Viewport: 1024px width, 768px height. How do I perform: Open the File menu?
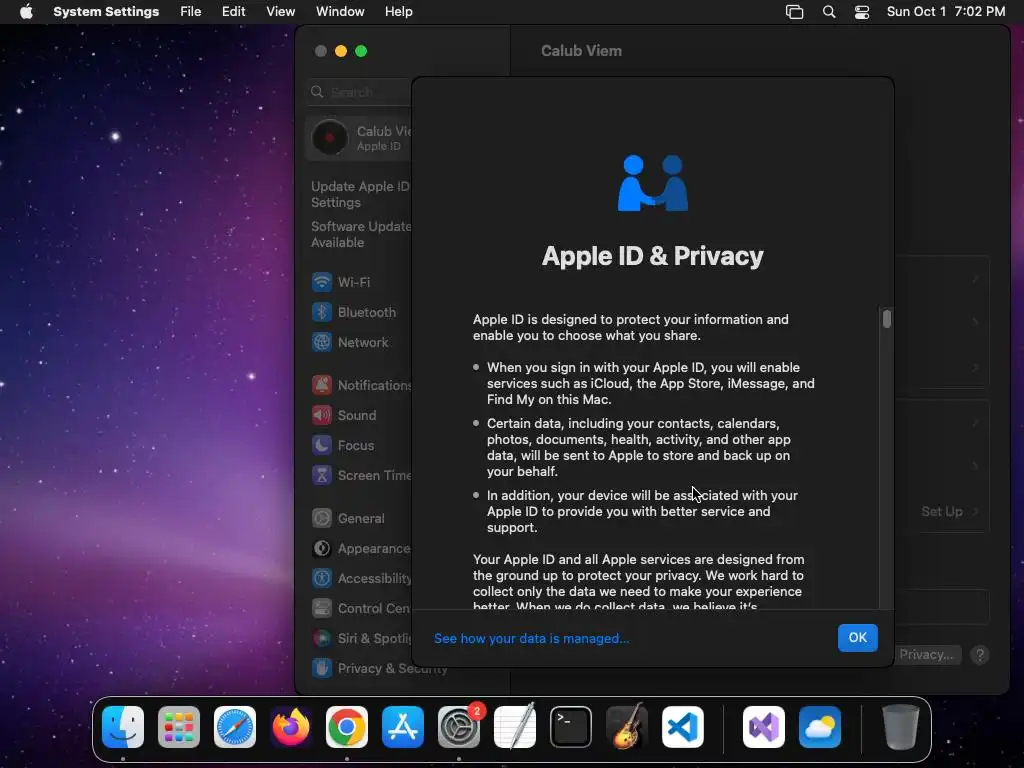[191, 12]
